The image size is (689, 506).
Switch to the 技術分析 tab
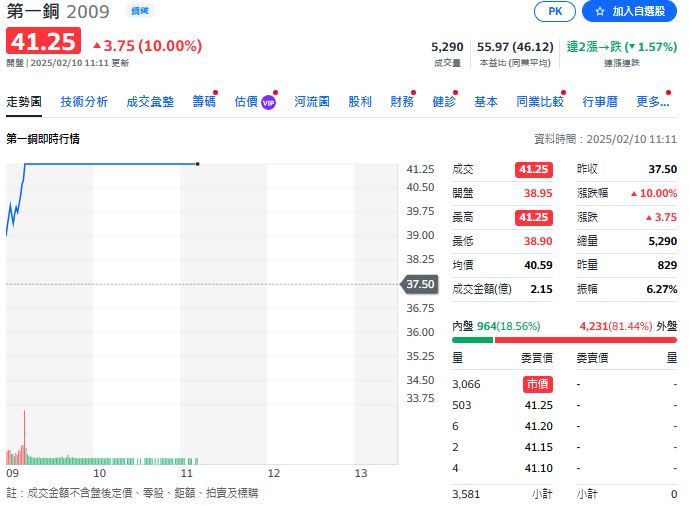click(84, 102)
